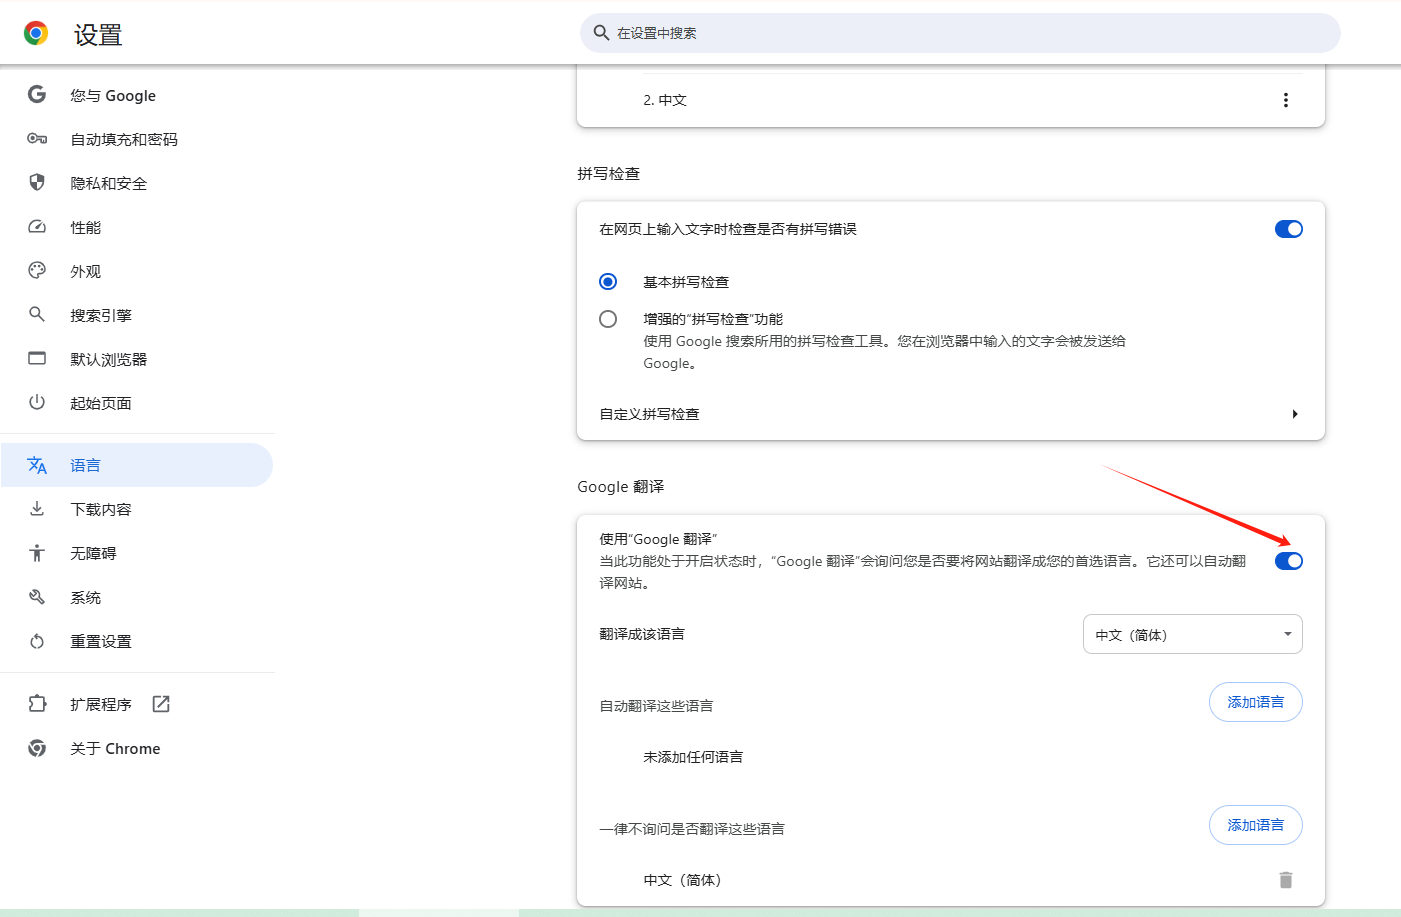The image size is (1401, 917).
Task: Click the 一律不询问是否翻译这些语言 label
Action: (x=692, y=829)
